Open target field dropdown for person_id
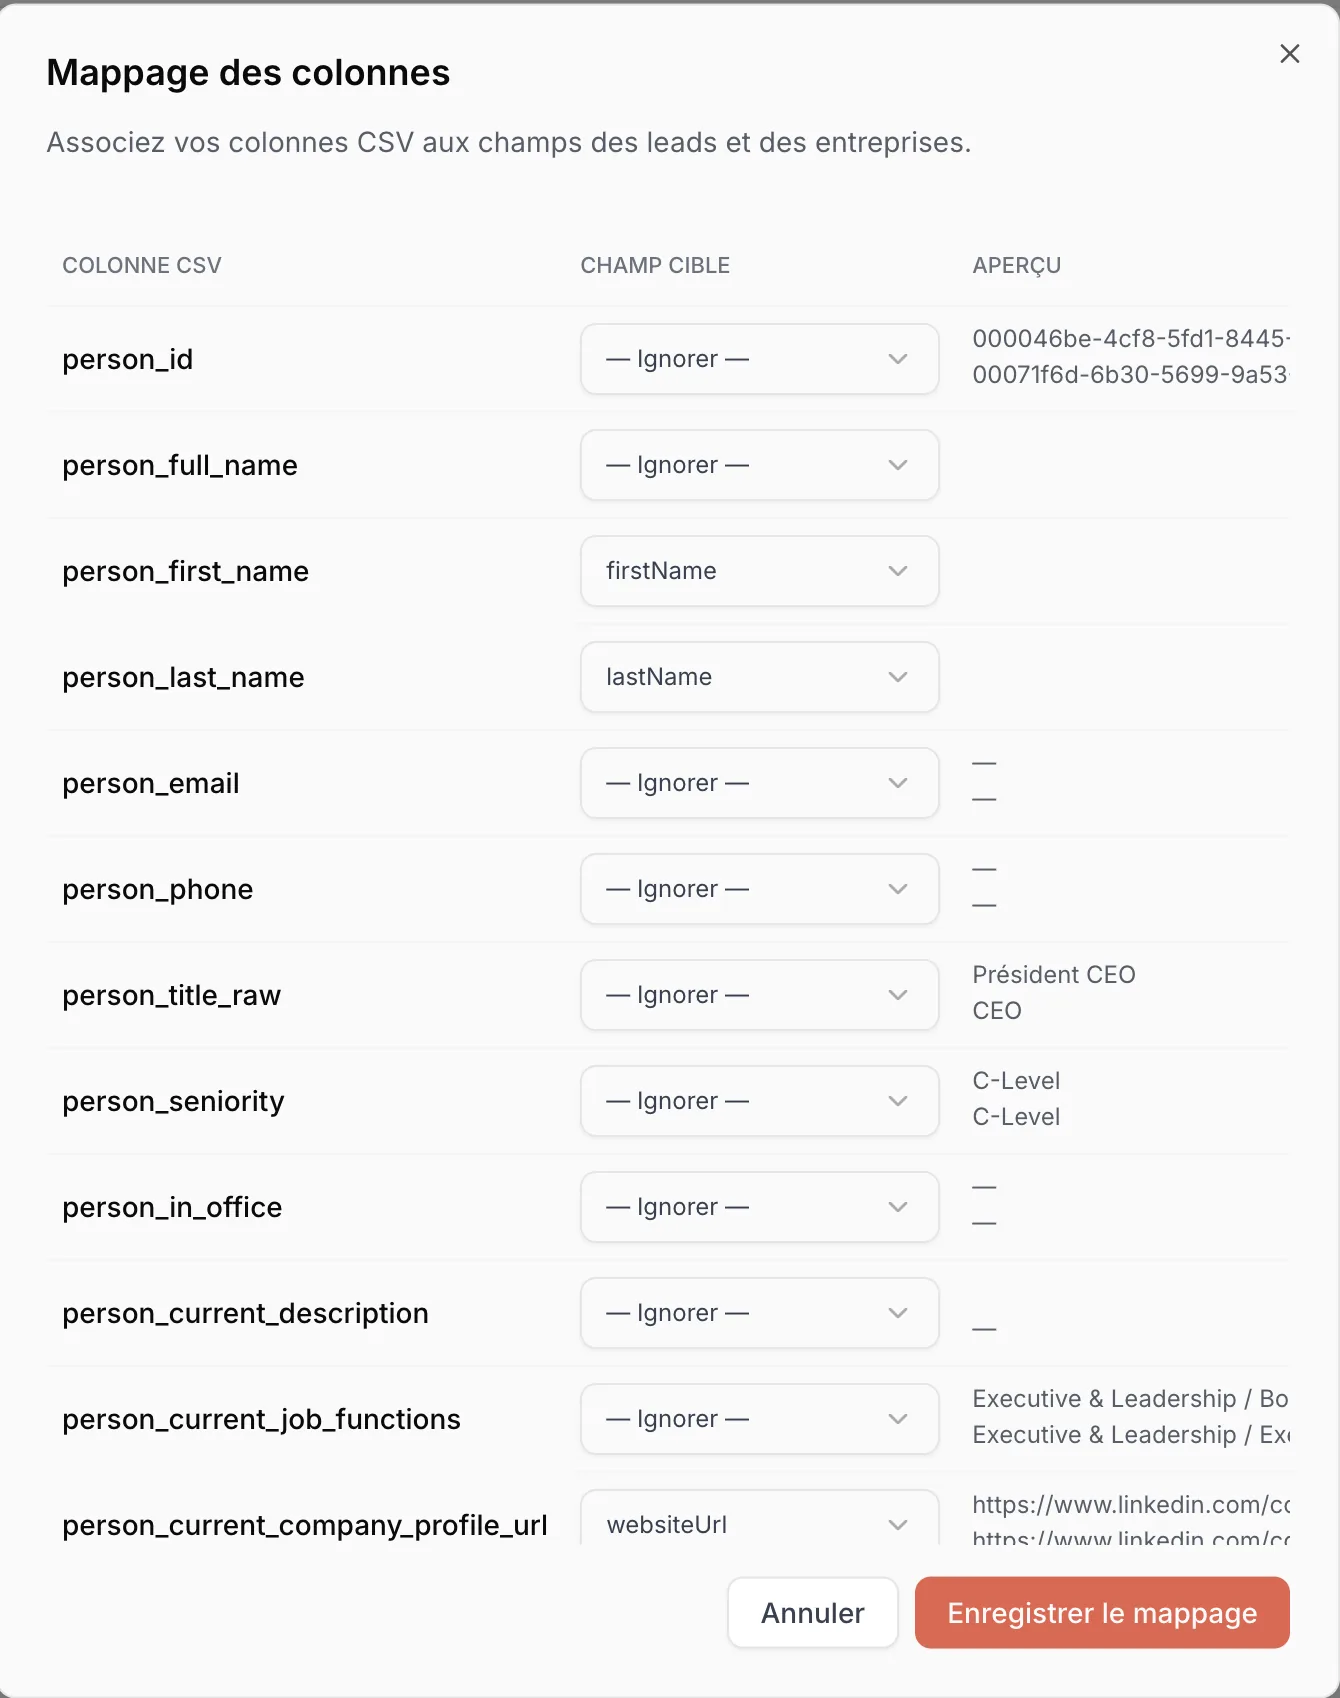1340x1698 pixels. [x=760, y=359]
